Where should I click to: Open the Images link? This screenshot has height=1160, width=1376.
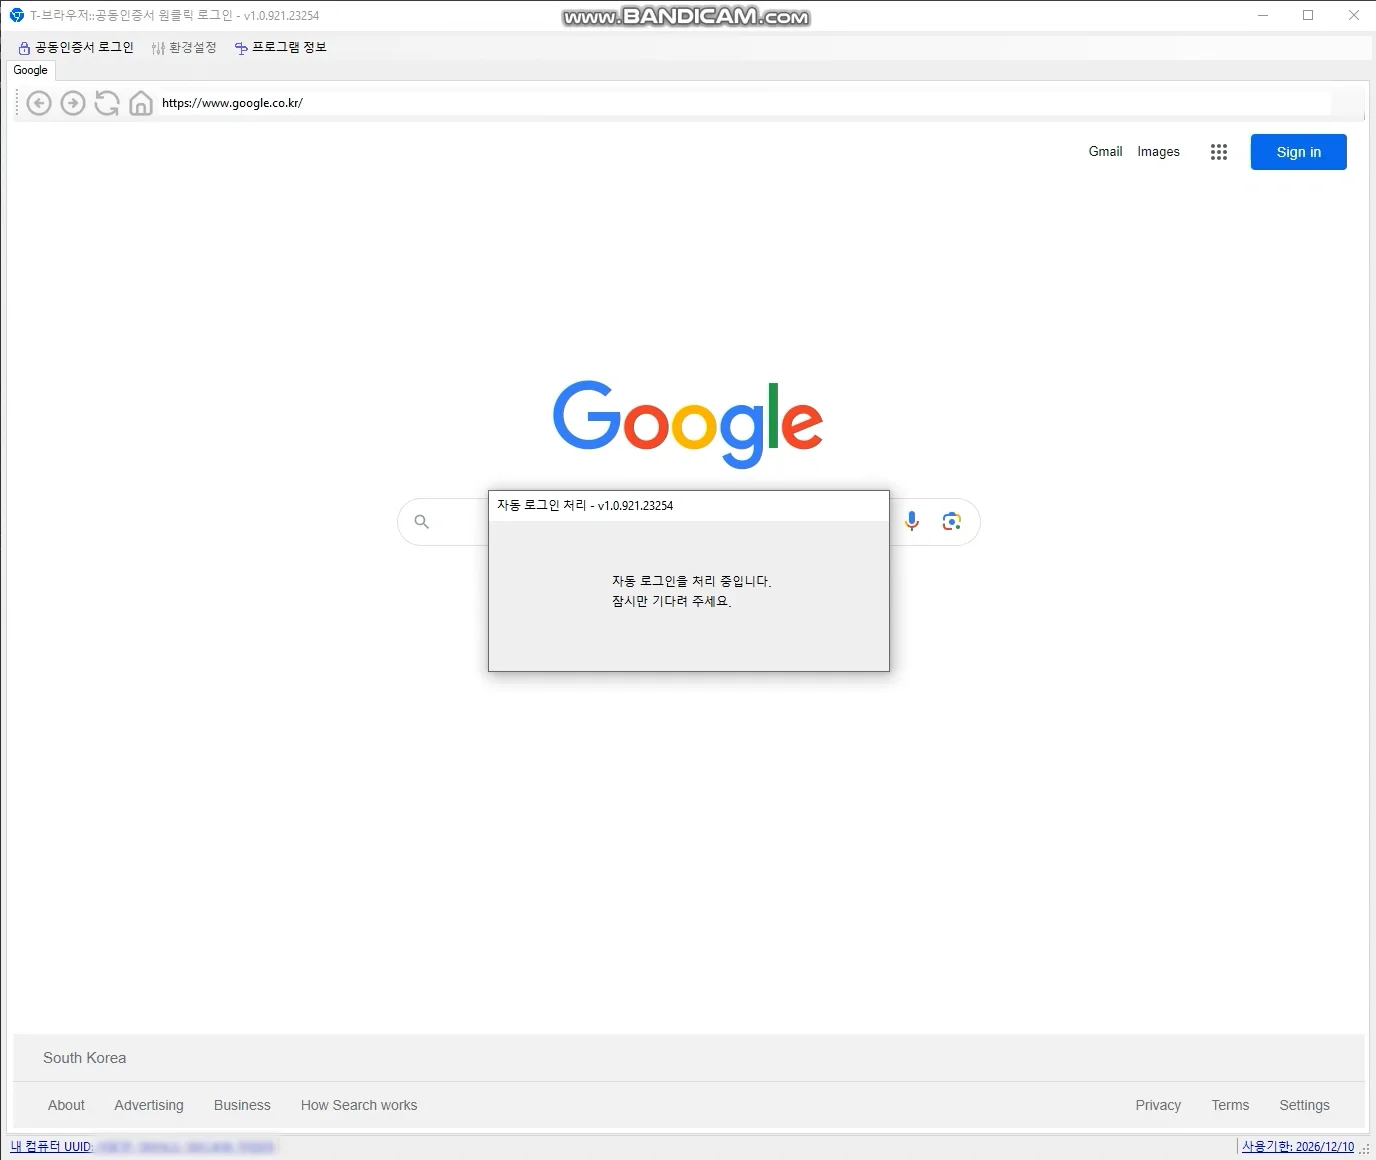1158,152
